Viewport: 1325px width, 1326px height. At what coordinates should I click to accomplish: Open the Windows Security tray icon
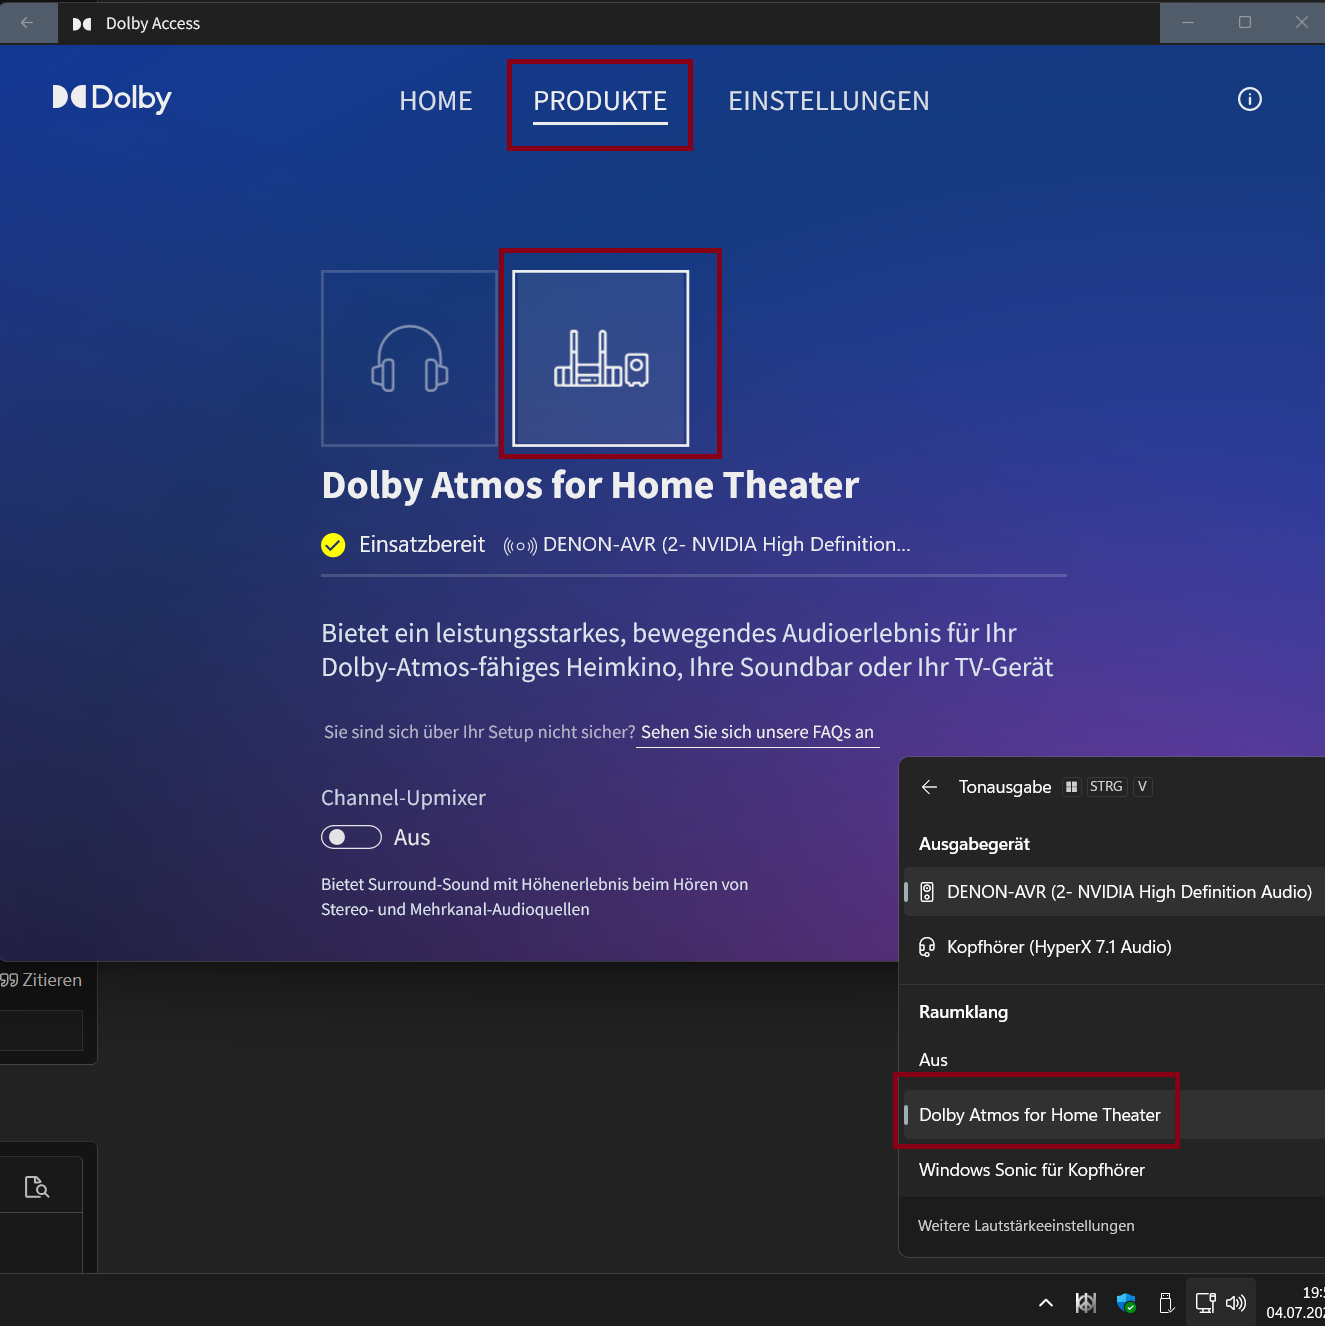[1127, 1303]
